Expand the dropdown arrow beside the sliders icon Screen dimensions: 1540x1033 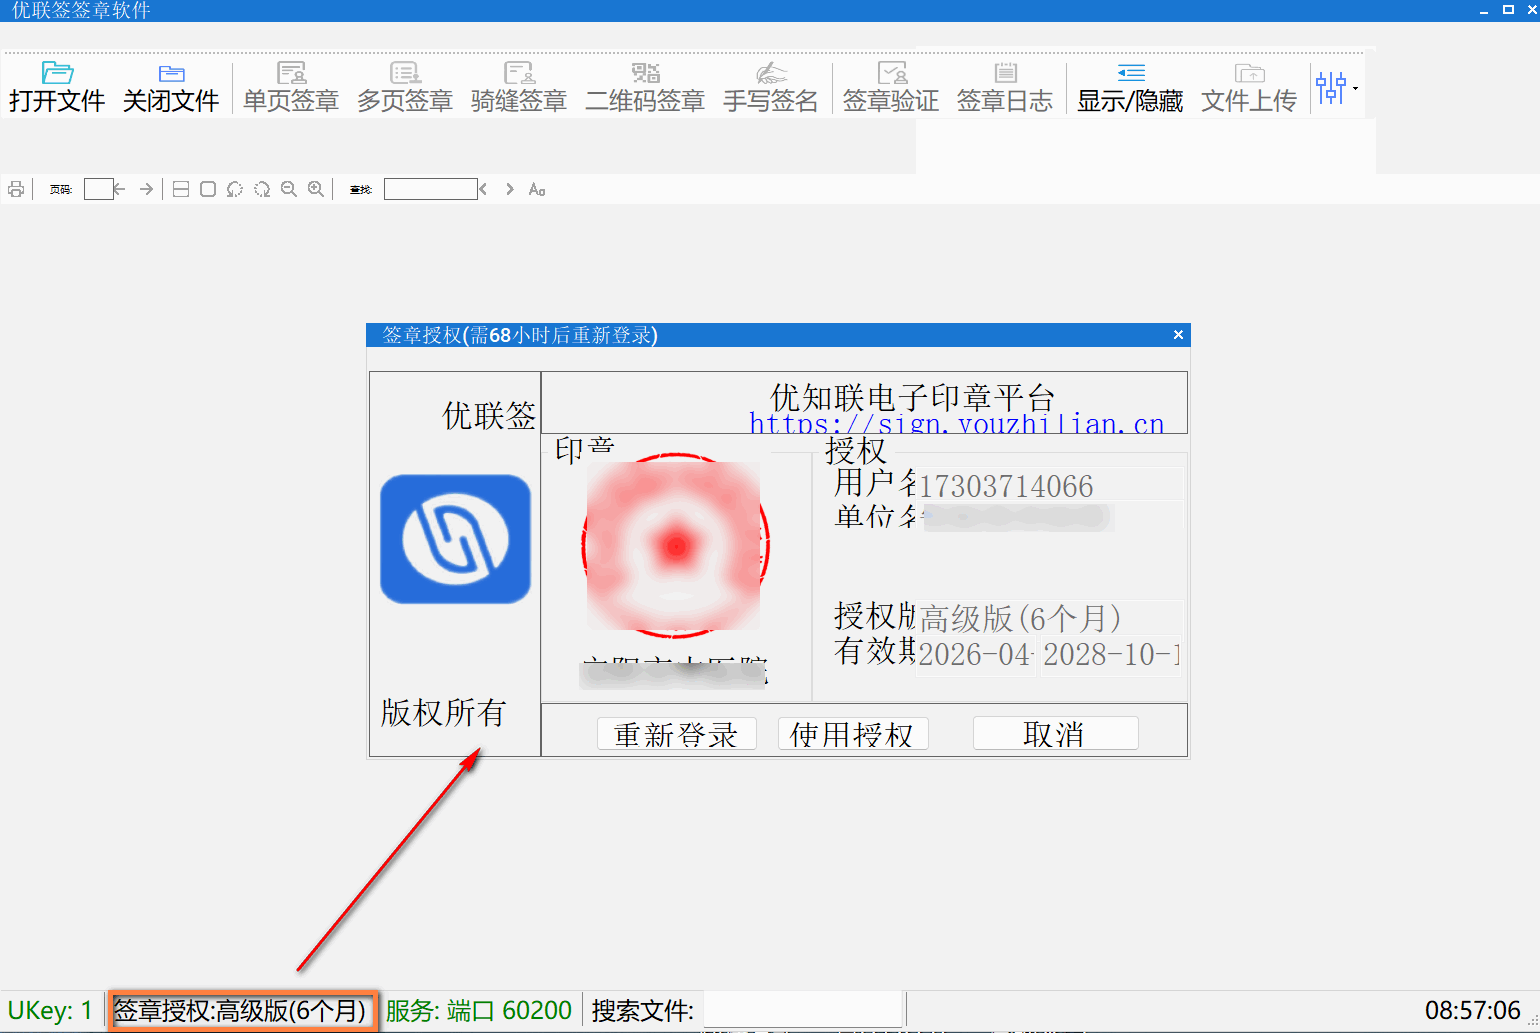(x=1355, y=89)
